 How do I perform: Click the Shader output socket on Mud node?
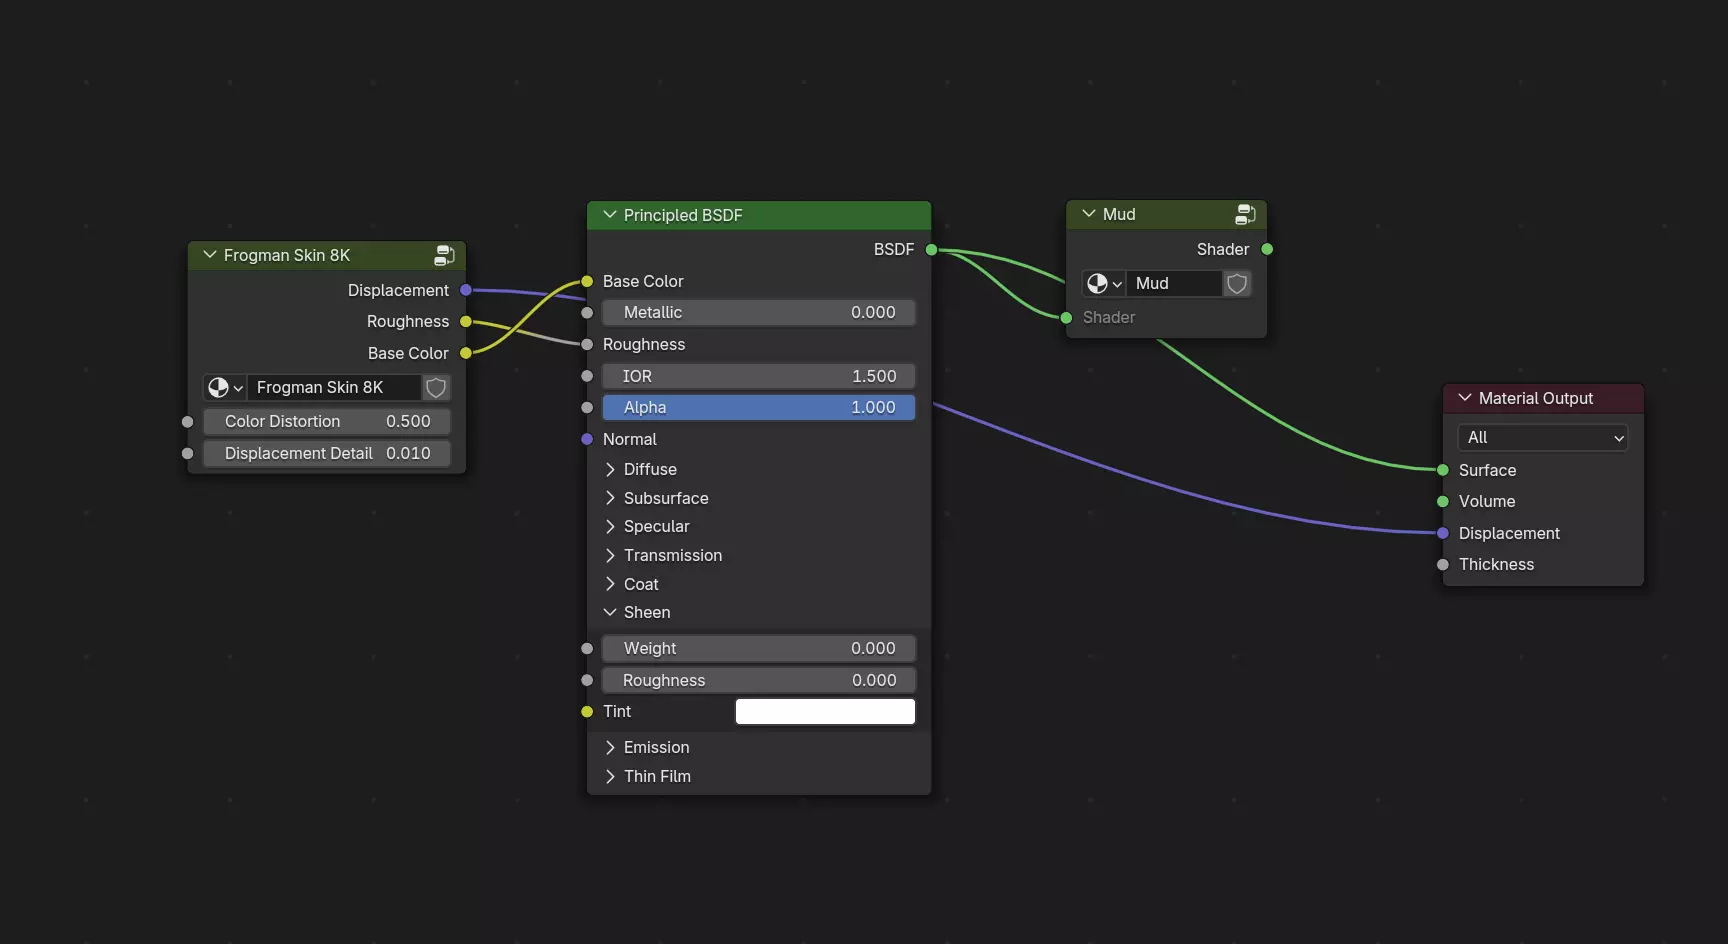[x=1267, y=250]
